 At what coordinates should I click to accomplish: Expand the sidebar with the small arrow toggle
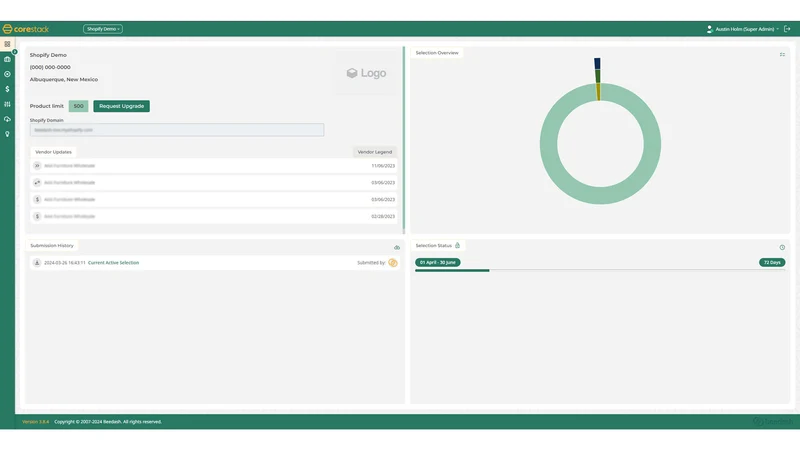[15, 52]
